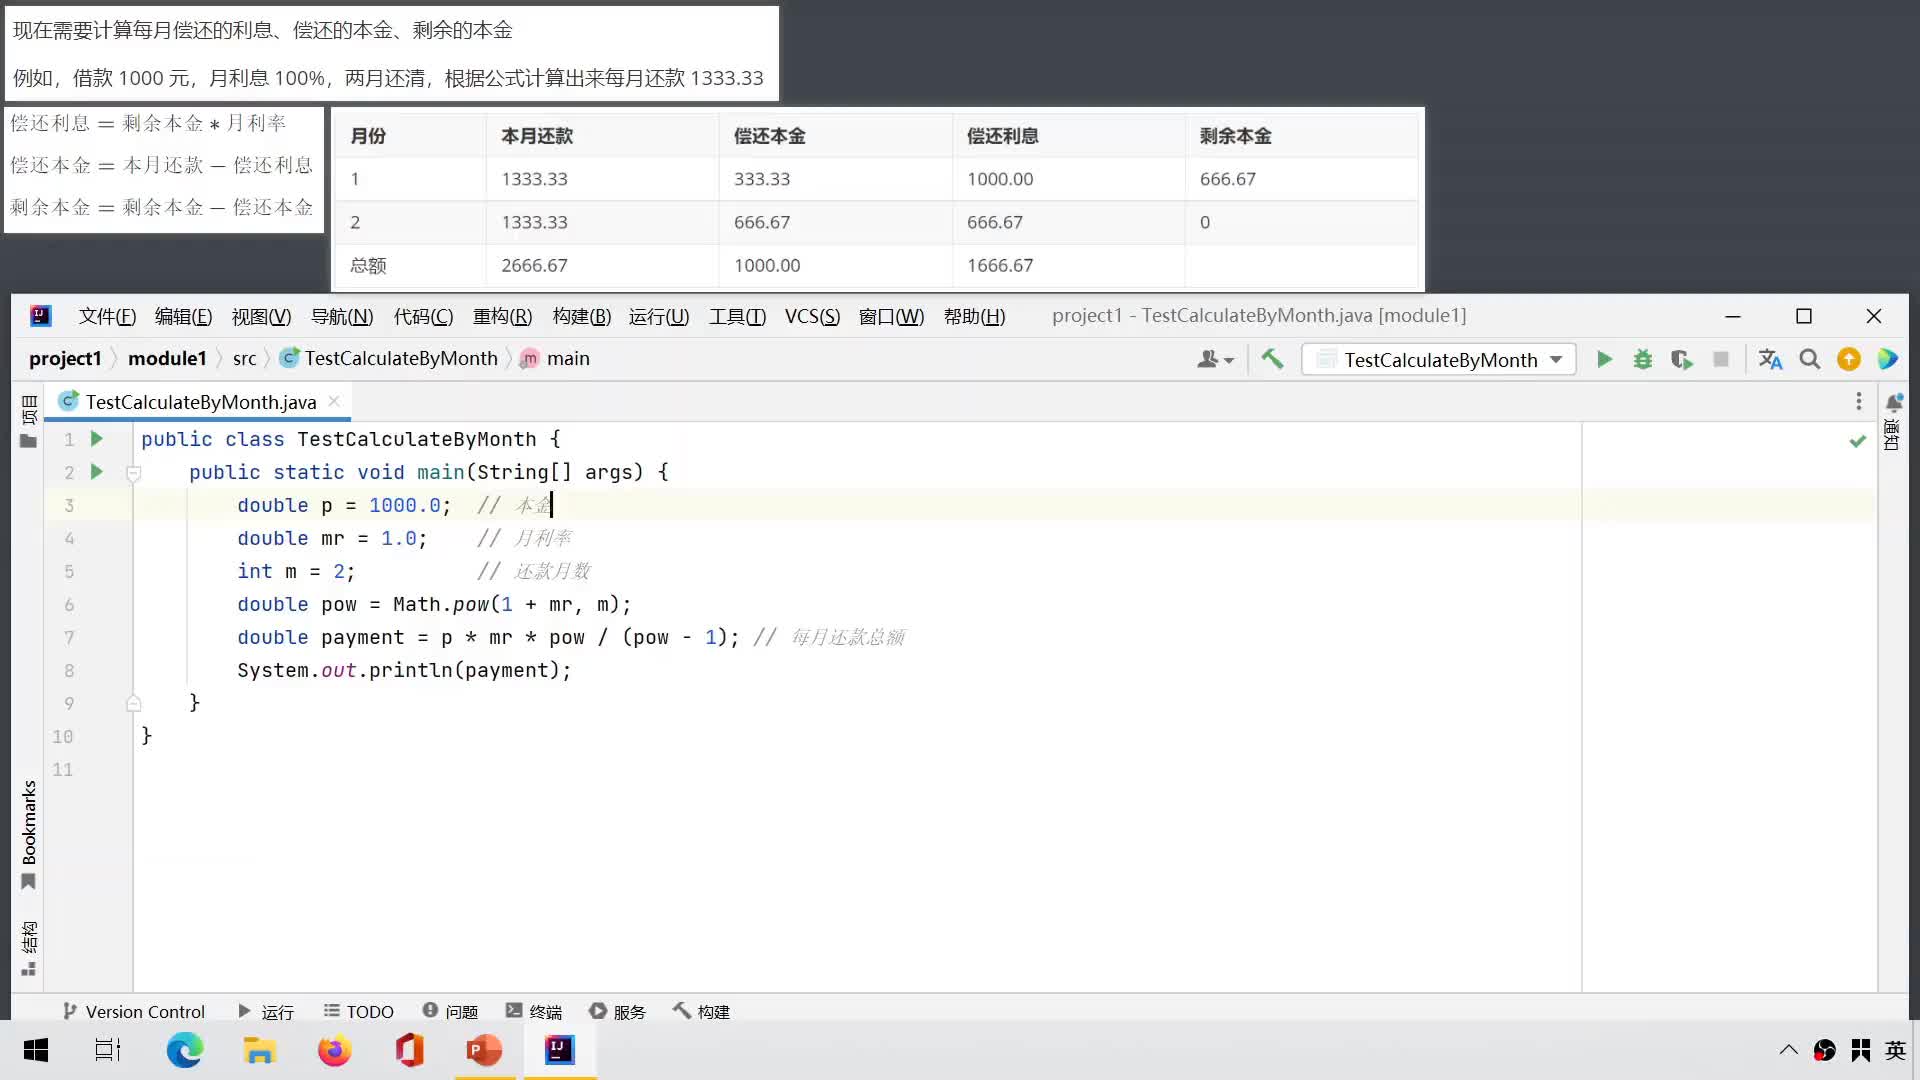This screenshot has height=1080, width=1920.
Task: Open the Project tool window sidebar button
Action: (28, 423)
